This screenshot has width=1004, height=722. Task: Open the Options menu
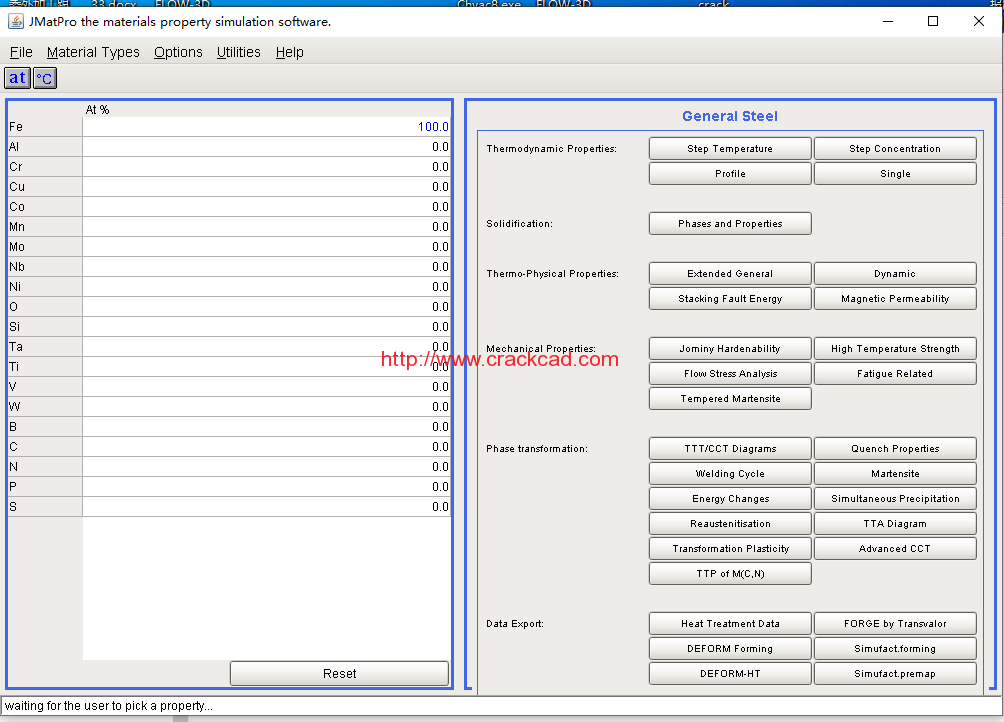pos(178,52)
